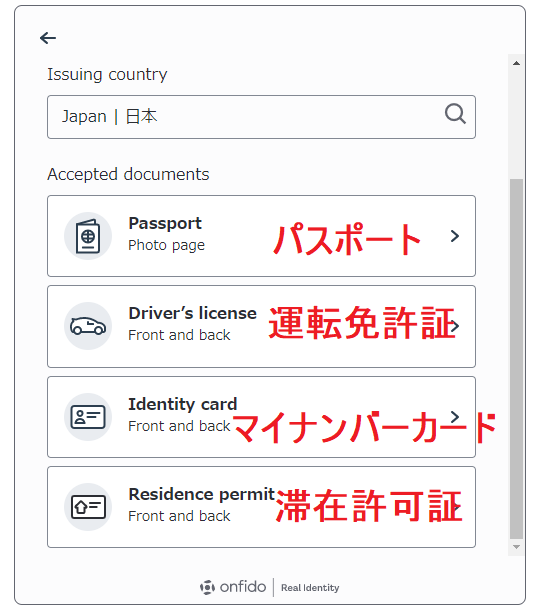Image resolution: width=538 pixels, height=611 pixels.
Task: Click the identity card icon
Action: click(88, 417)
